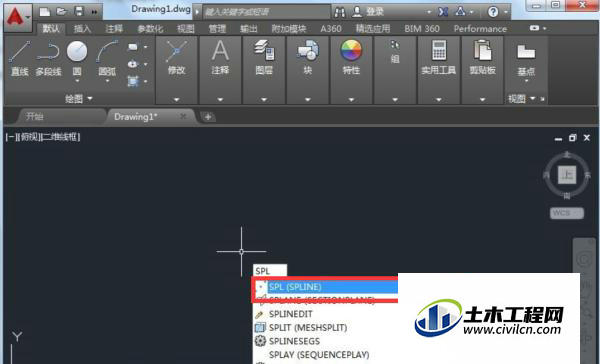600x364 pixels.
Task: Click the Open file icon in quick access toolbar
Action: click(62, 12)
